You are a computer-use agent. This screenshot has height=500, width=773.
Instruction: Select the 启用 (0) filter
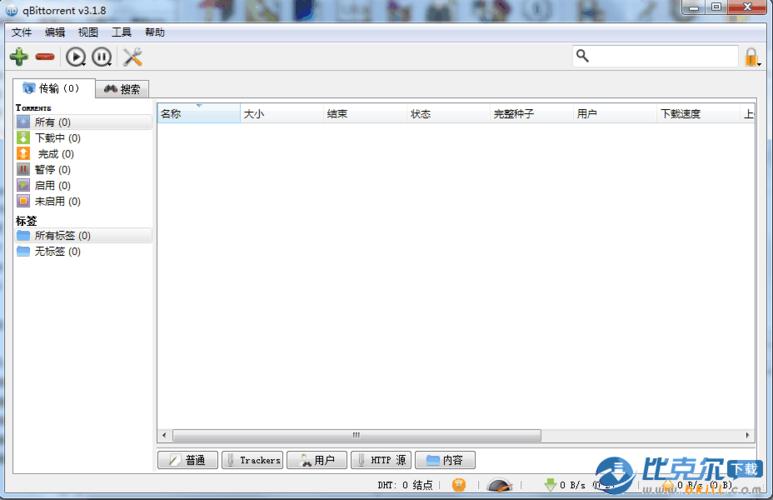[x=84, y=185]
